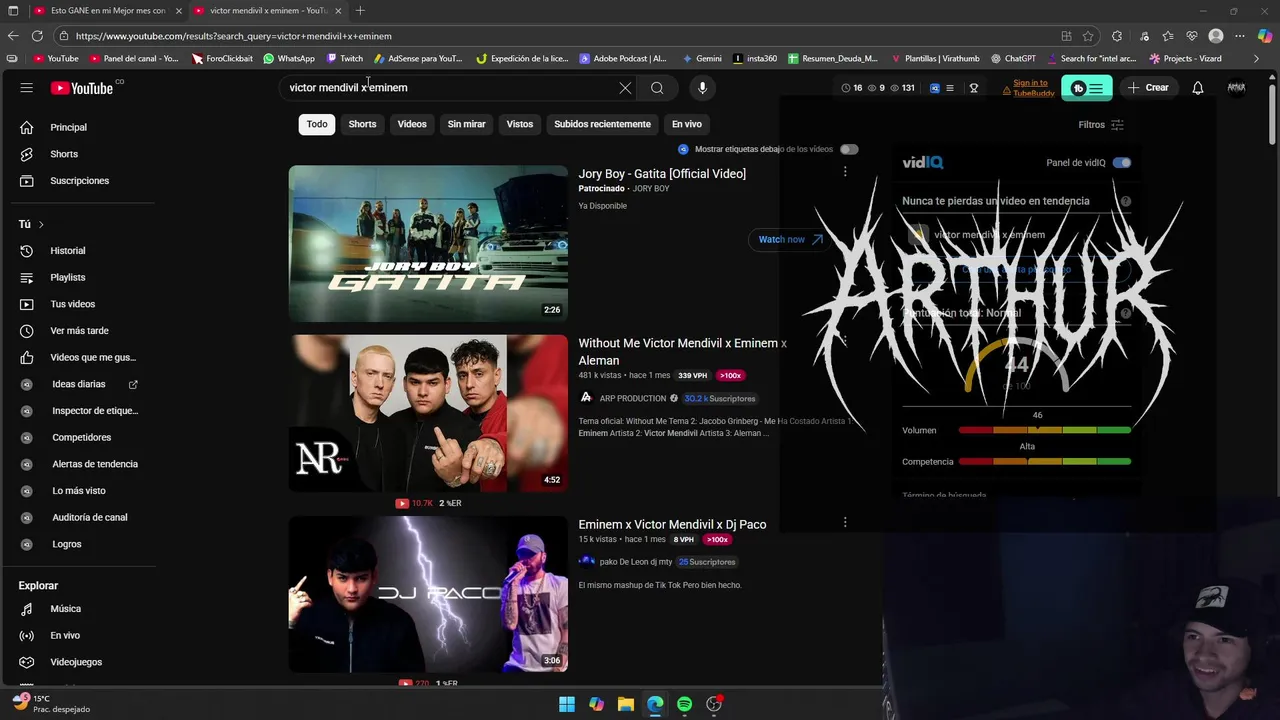Open the AdSense para YouTube bookmark
This screenshot has height=720, width=1280.
tap(418, 59)
